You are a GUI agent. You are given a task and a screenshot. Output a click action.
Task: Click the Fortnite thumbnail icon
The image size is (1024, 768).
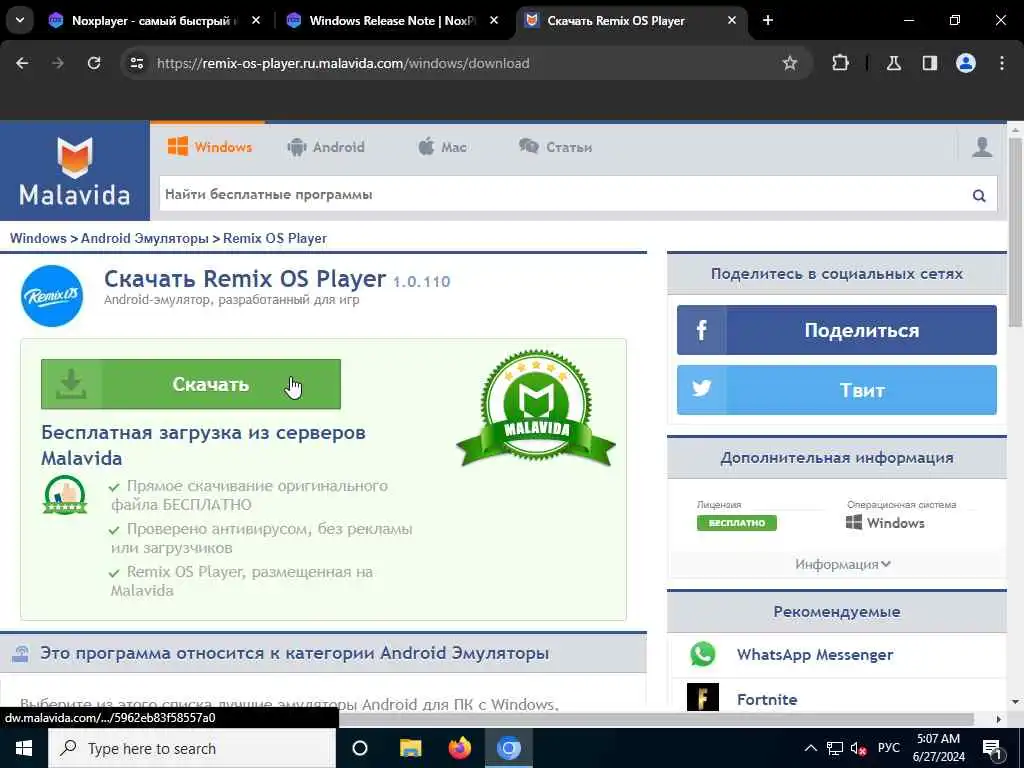point(703,697)
